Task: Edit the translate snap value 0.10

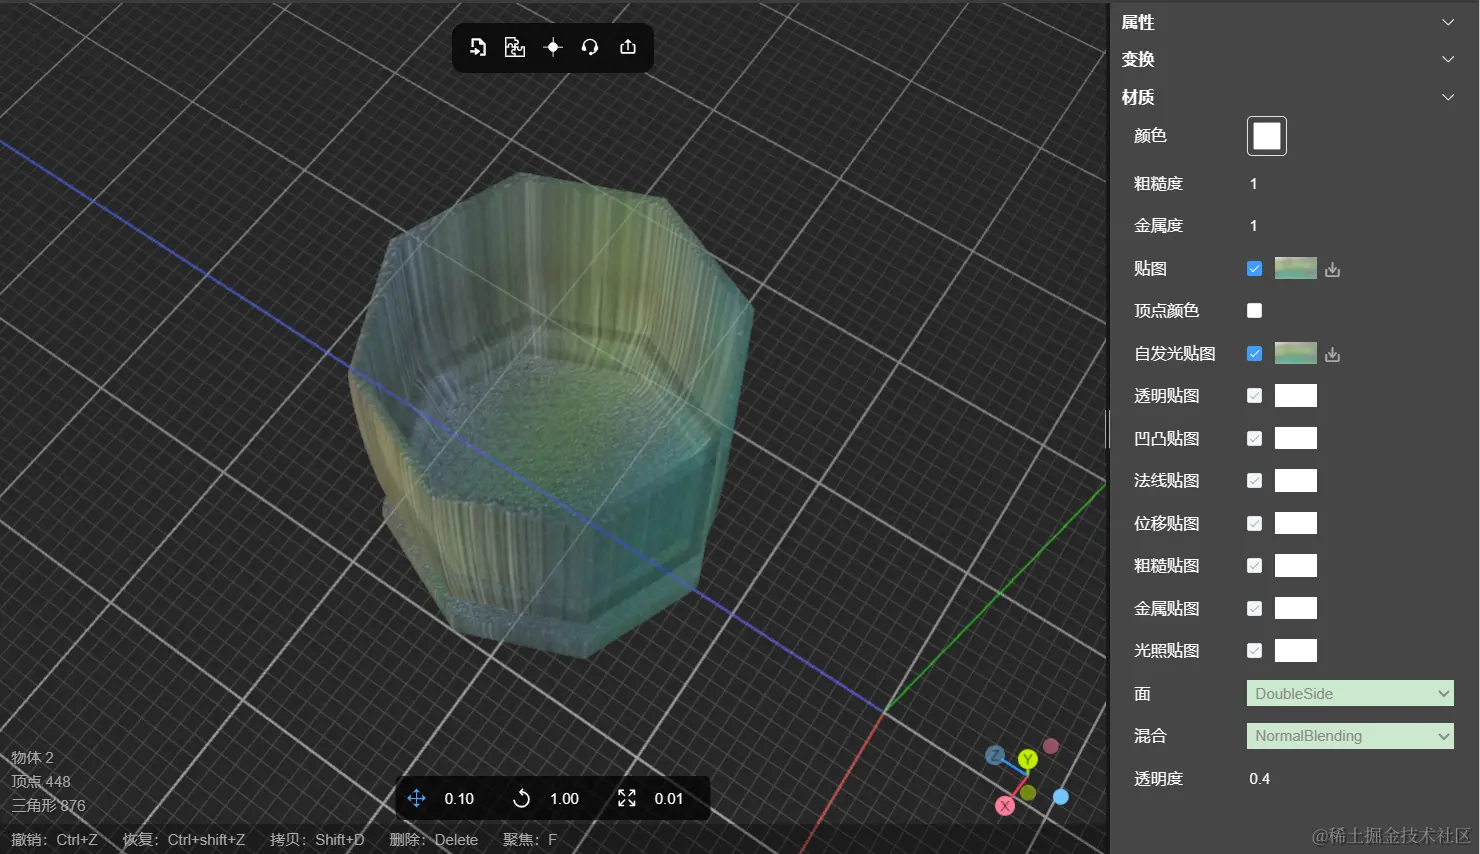Action: coord(459,798)
